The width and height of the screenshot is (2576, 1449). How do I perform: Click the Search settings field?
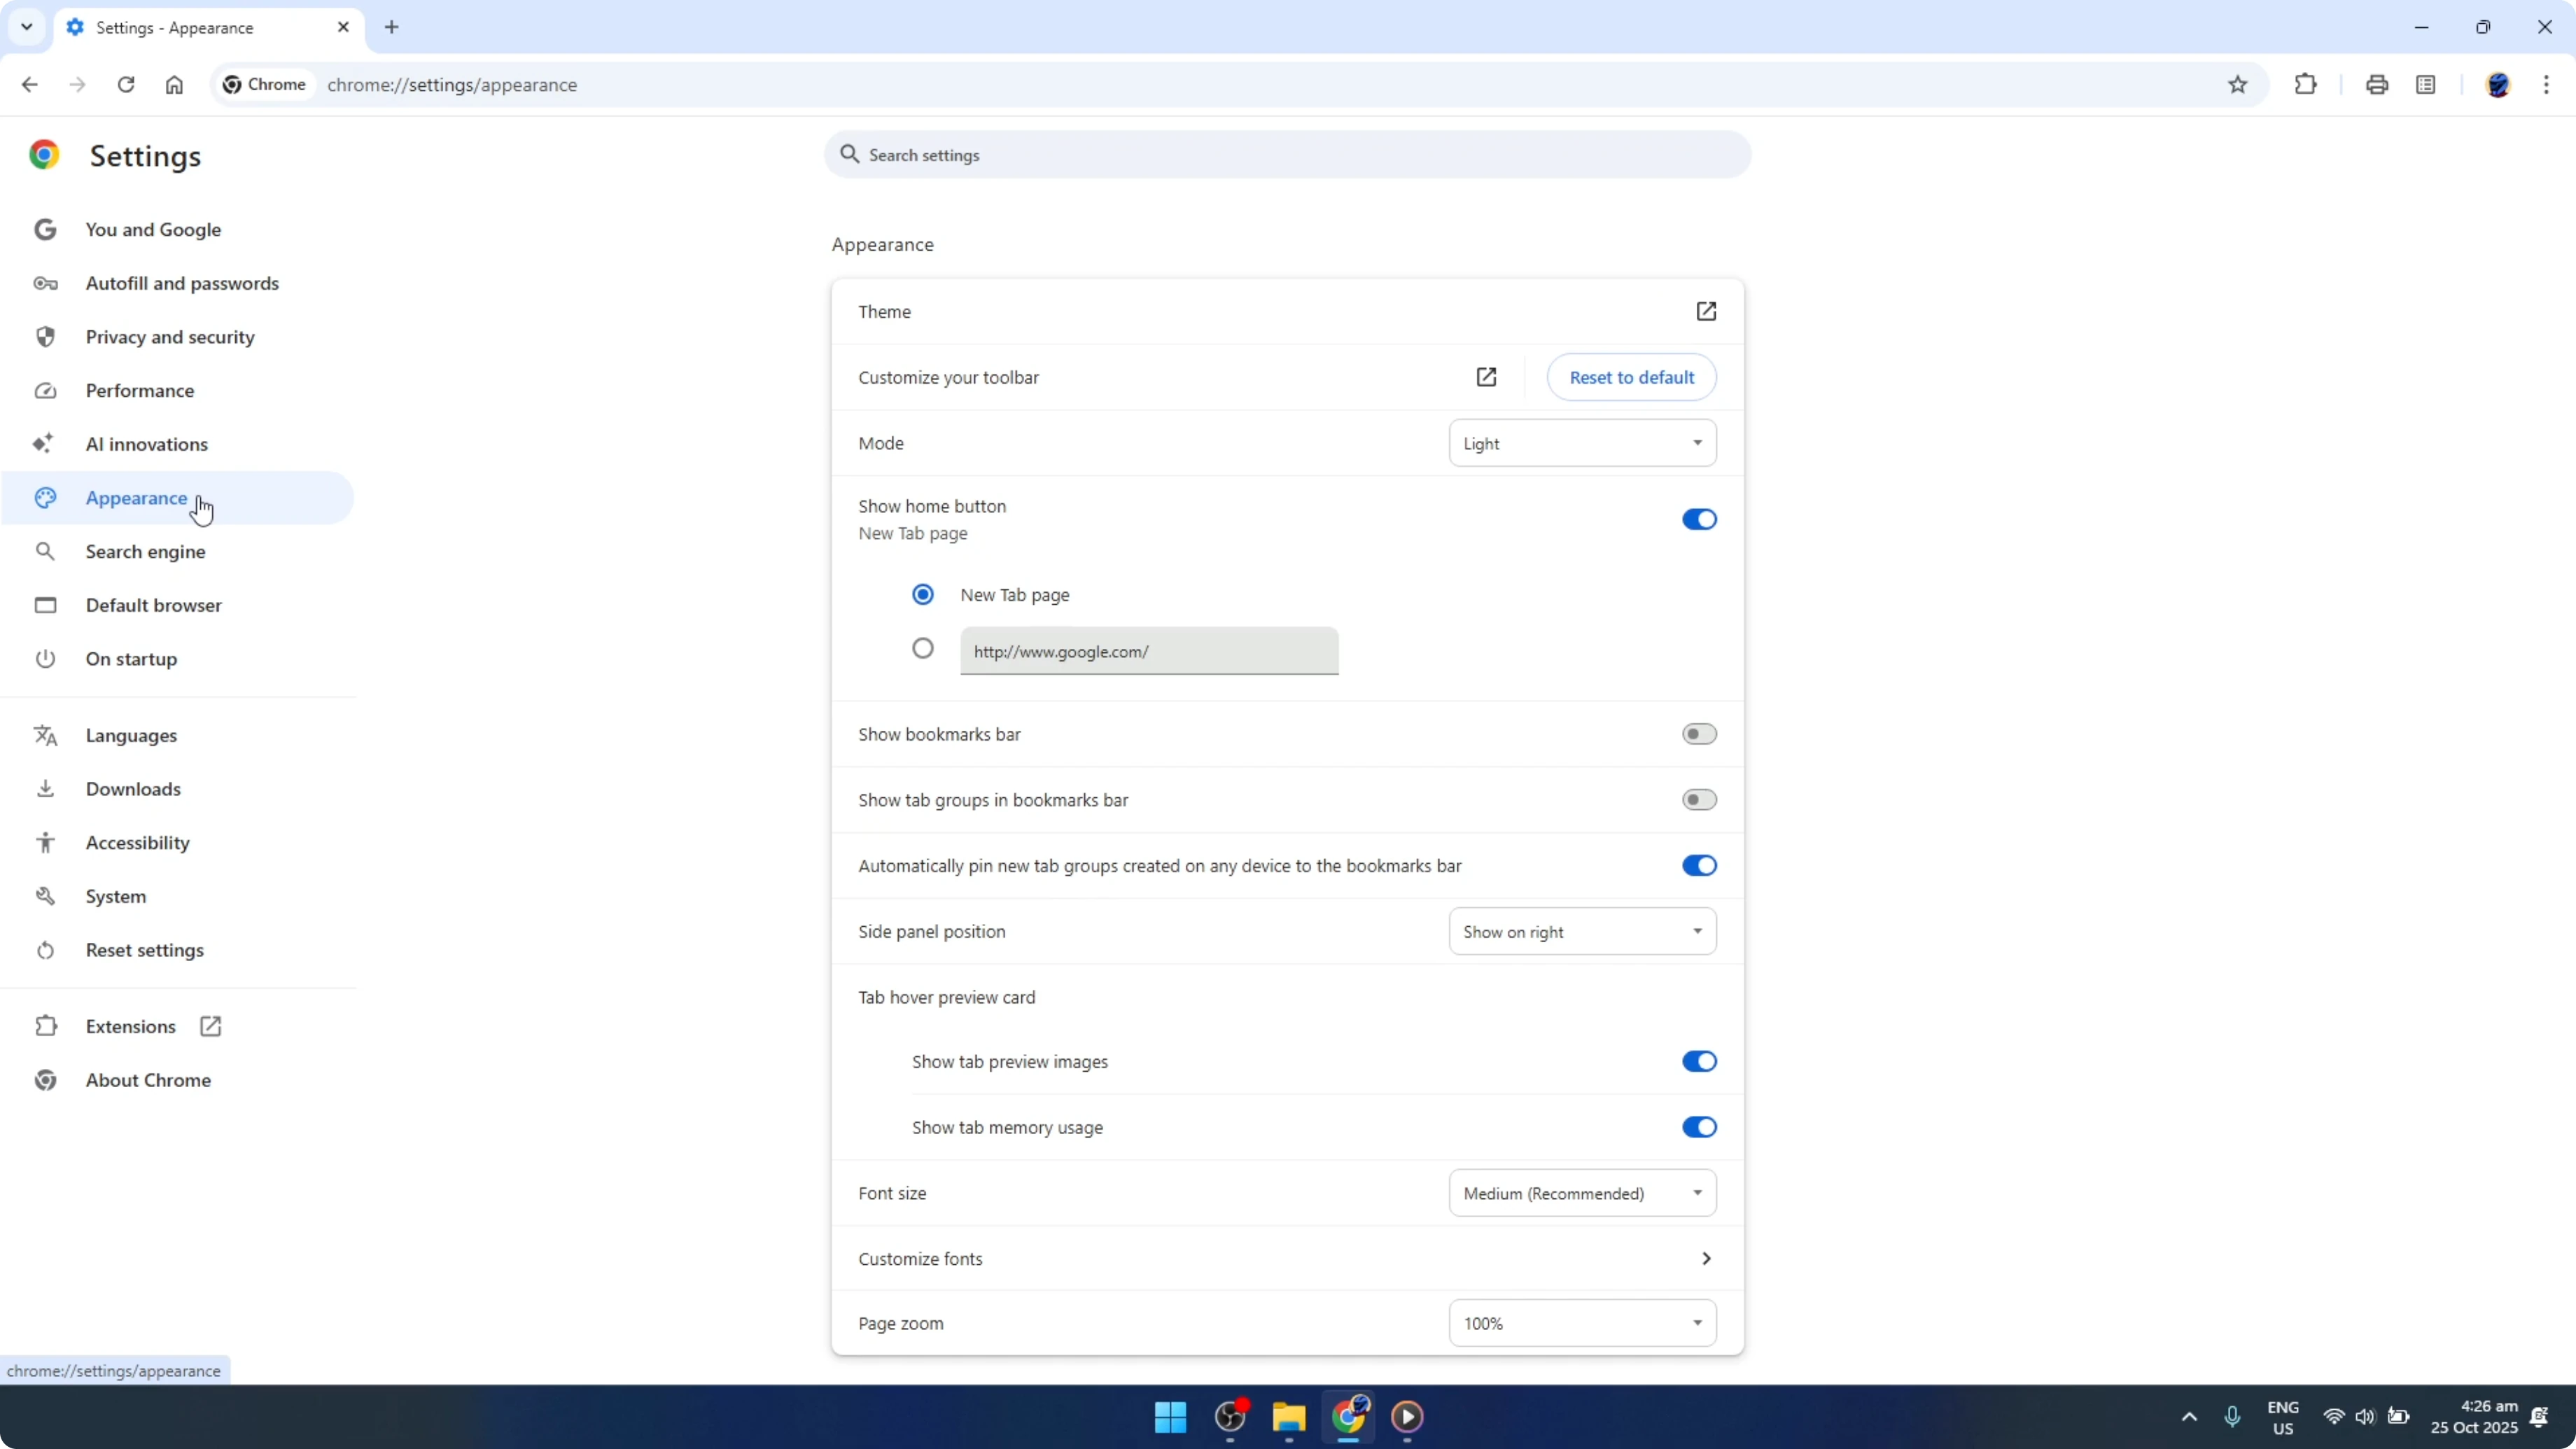click(x=1286, y=155)
